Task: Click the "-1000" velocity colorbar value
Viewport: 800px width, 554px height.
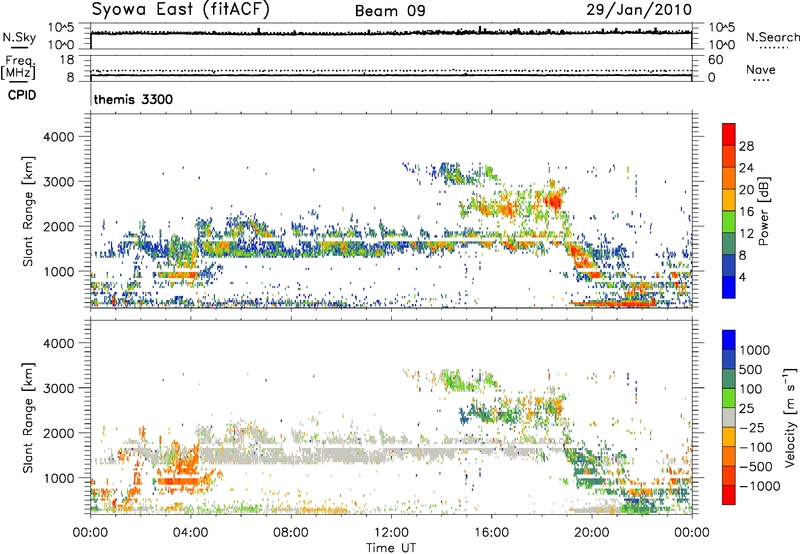Action: [x=759, y=486]
